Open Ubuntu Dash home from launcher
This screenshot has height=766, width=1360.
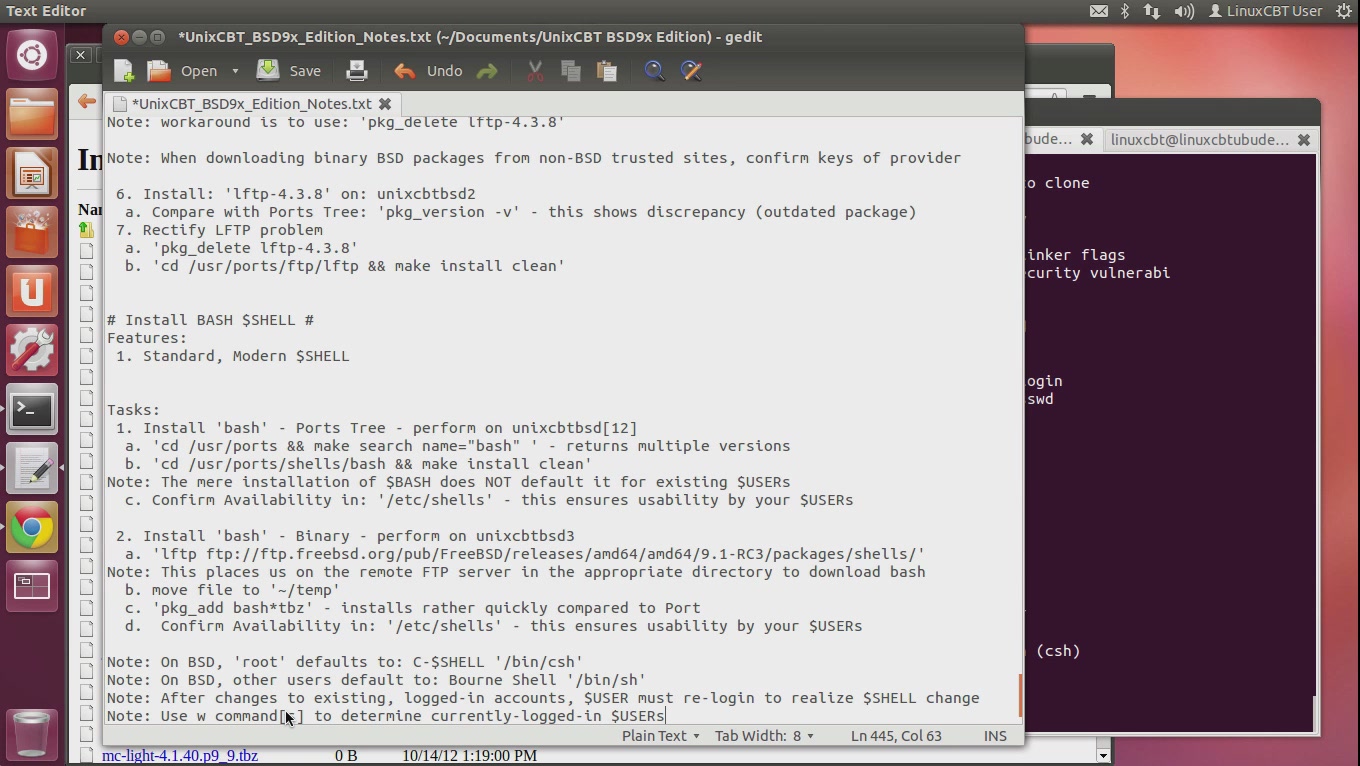(x=32, y=54)
